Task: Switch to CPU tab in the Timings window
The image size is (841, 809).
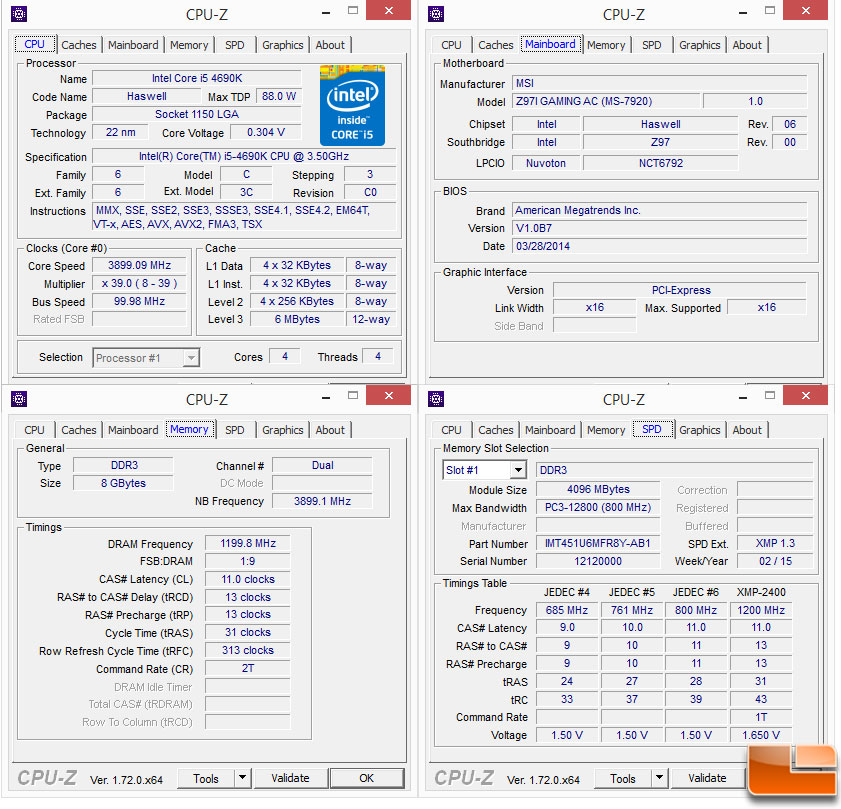Action: tap(34, 430)
